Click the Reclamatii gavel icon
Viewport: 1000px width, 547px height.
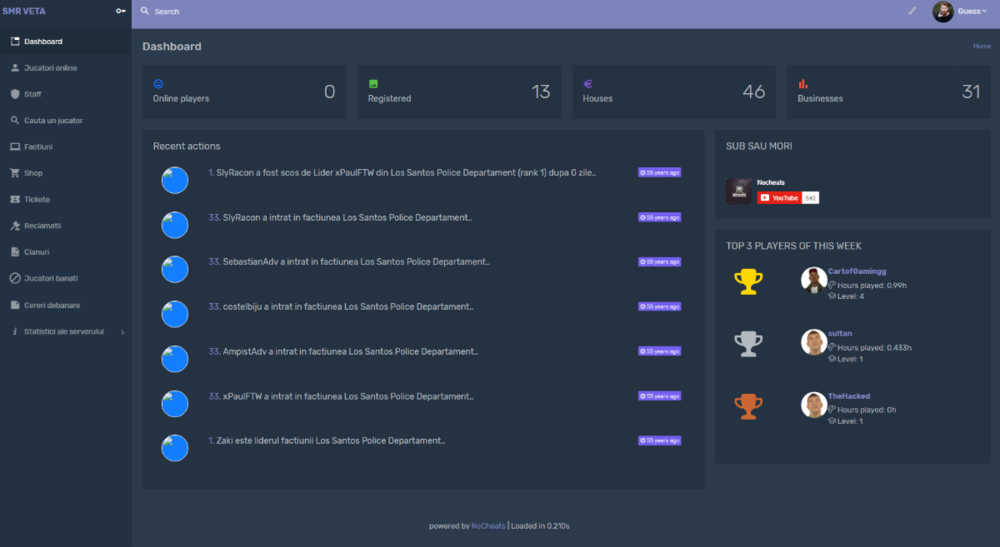[15, 226]
